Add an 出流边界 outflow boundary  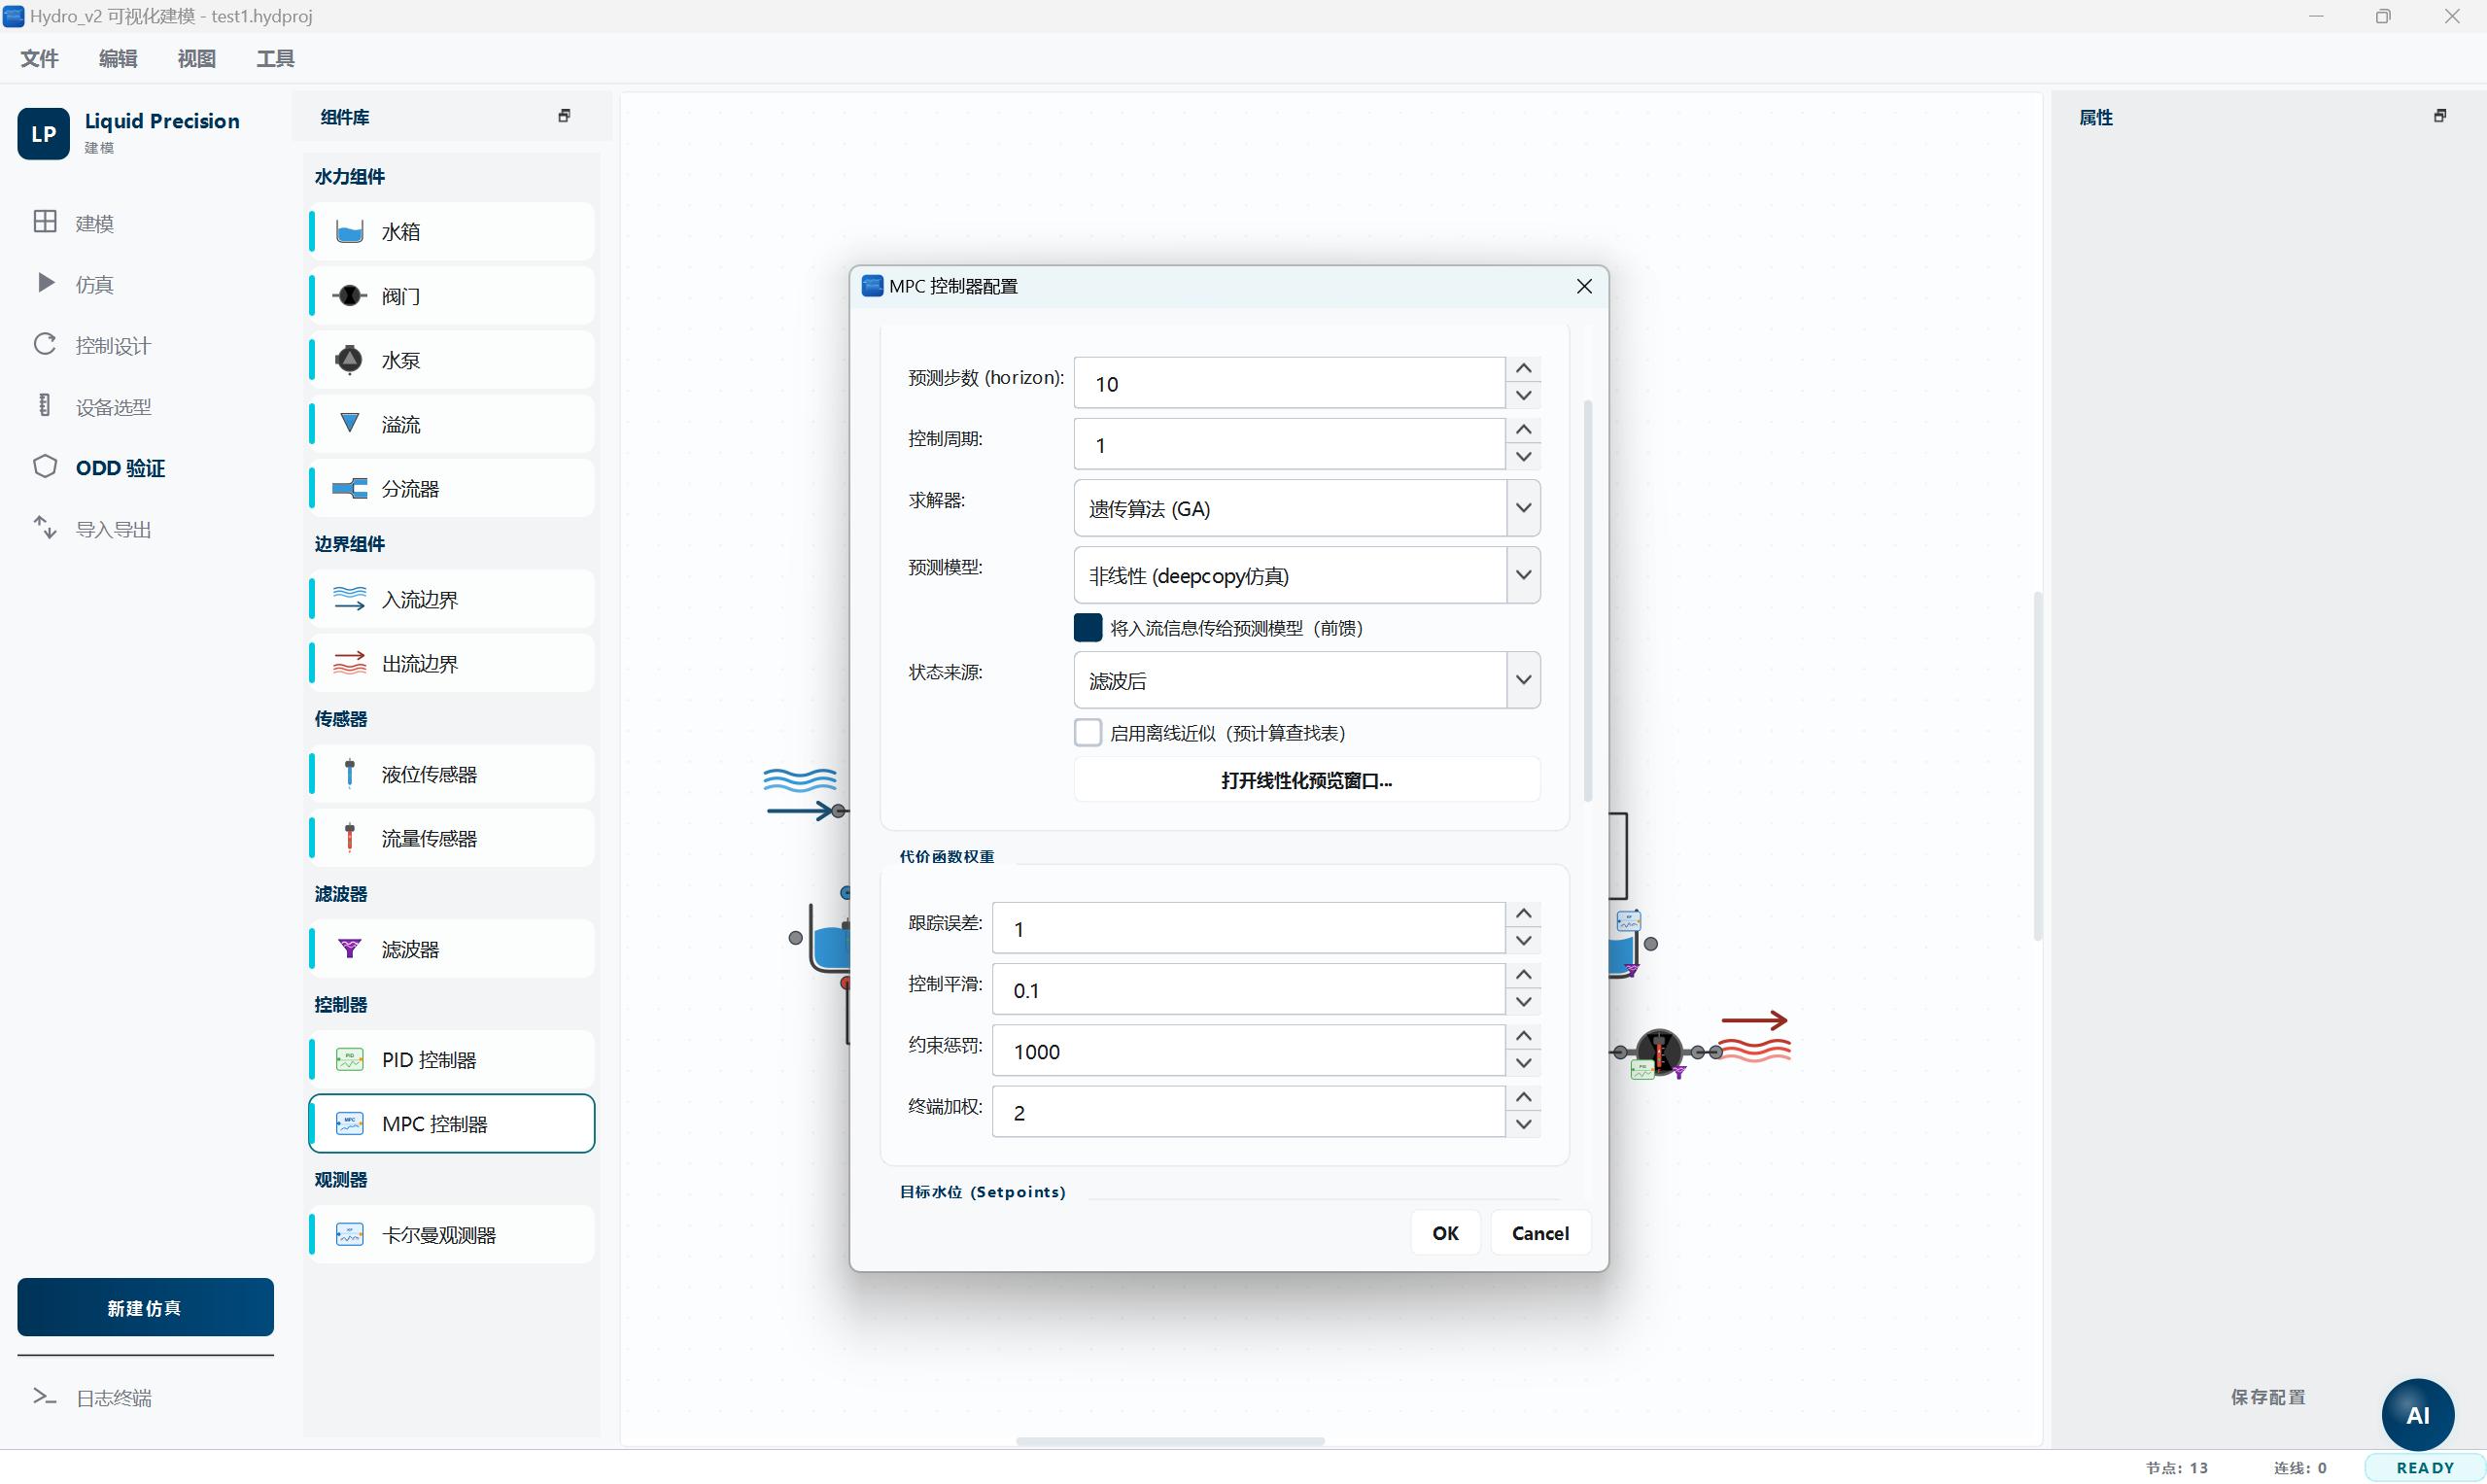pos(451,664)
